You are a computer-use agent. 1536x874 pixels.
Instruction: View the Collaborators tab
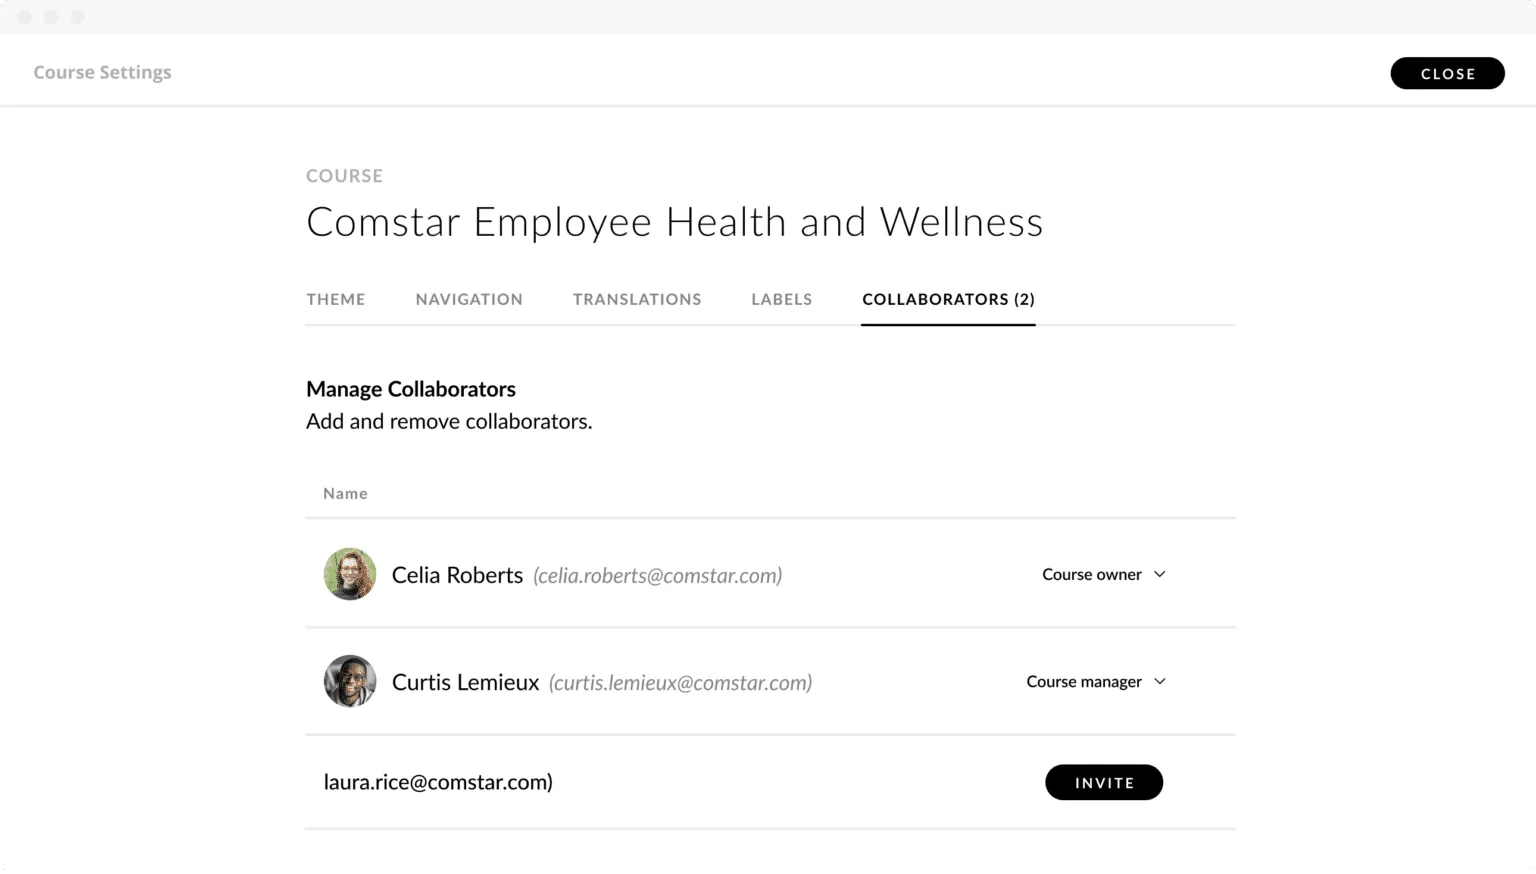click(x=947, y=299)
